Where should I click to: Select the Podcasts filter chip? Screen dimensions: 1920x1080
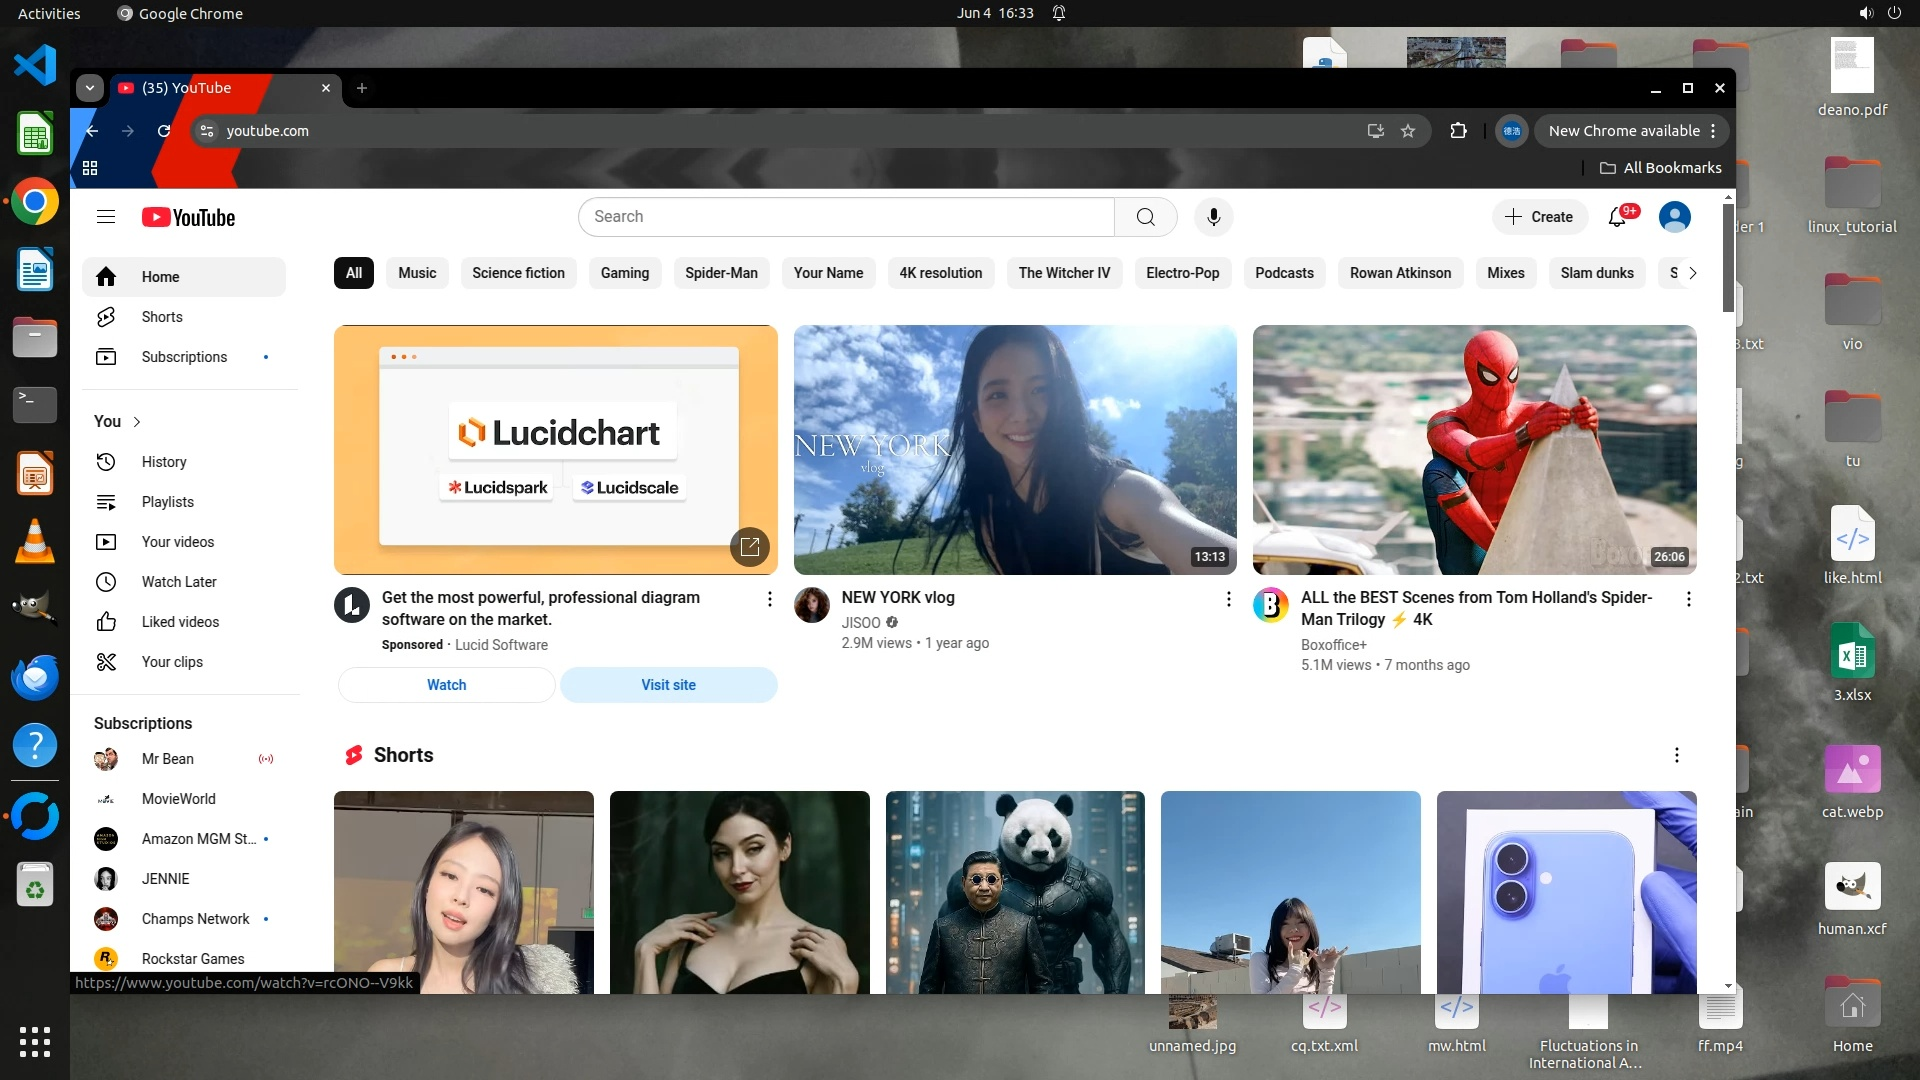1284,273
